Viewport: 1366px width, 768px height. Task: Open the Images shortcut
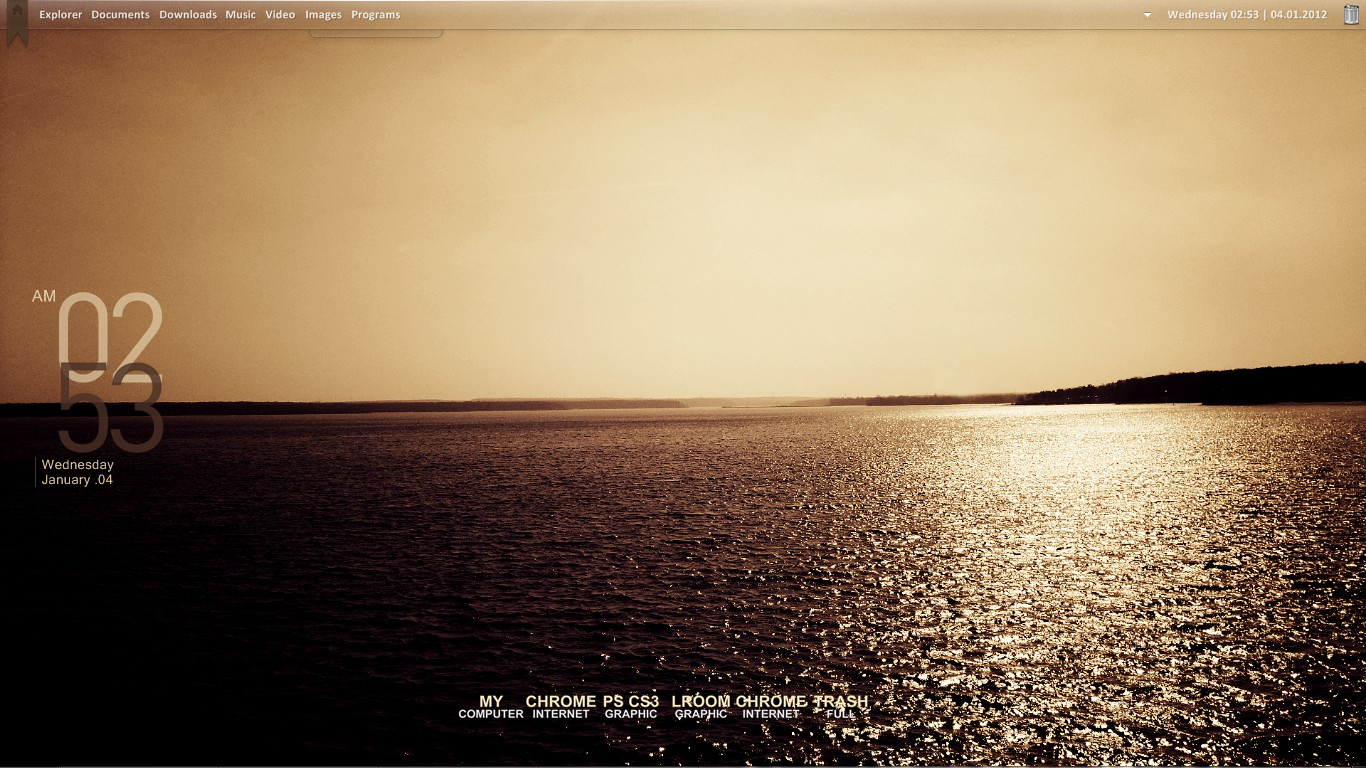coord(323,15)
